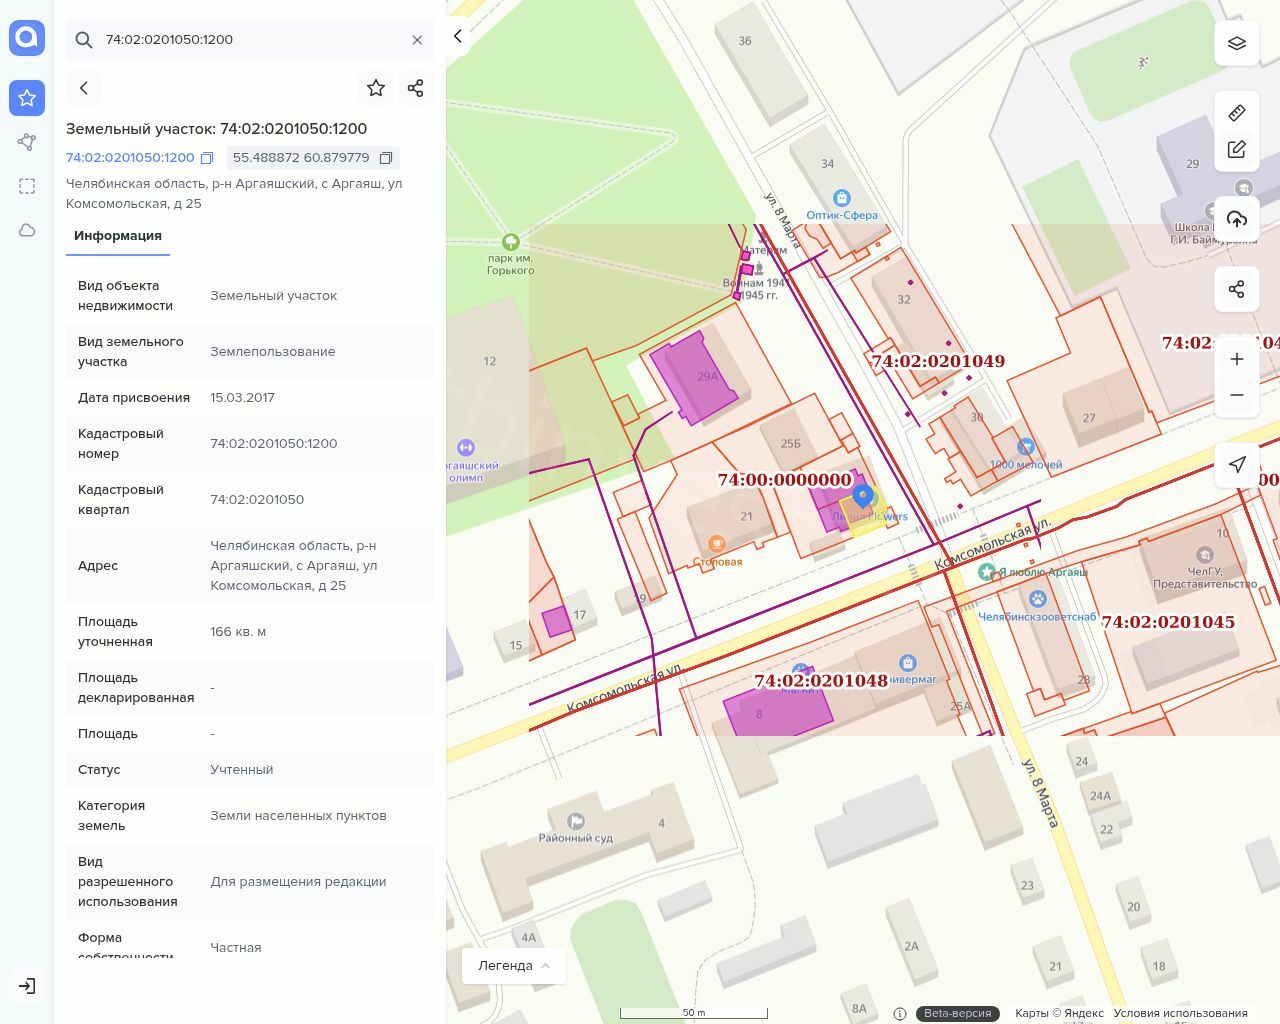The image size is (1280, 1024).
Task: Copy coordinates 55.488872 60.879779
Action: tap(386, 158)
